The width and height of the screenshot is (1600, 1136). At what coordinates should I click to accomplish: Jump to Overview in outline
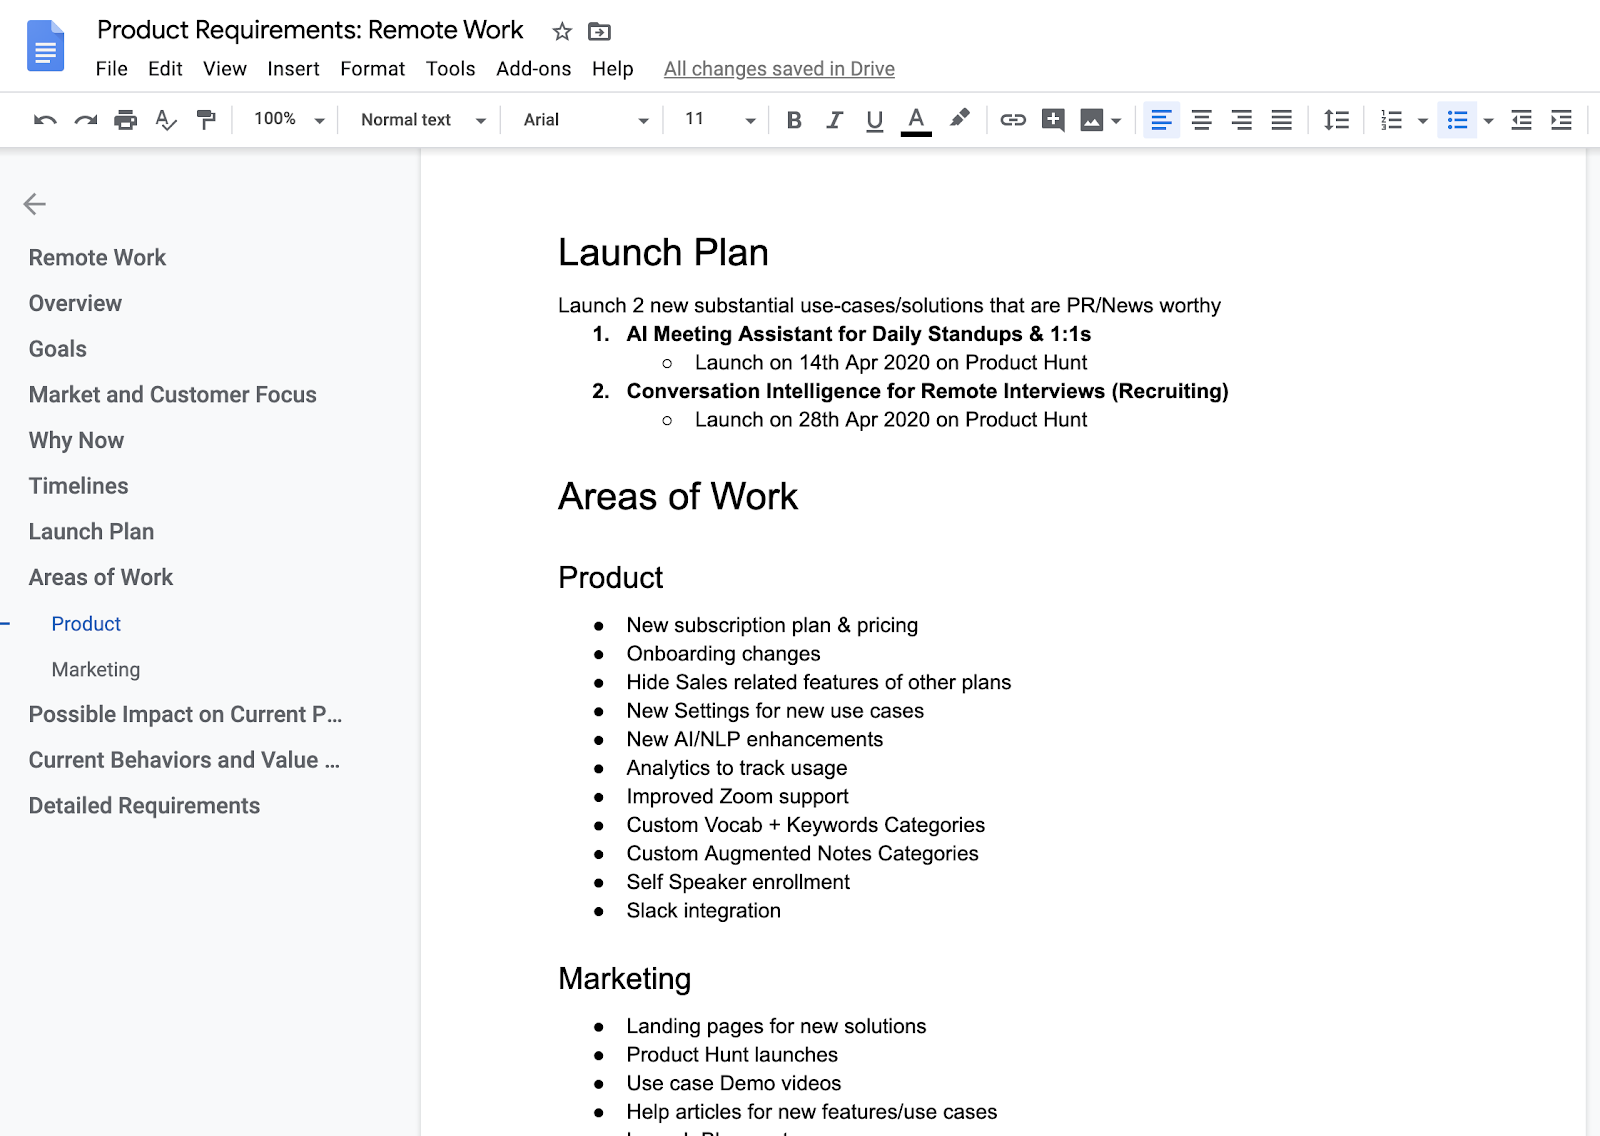75,304
